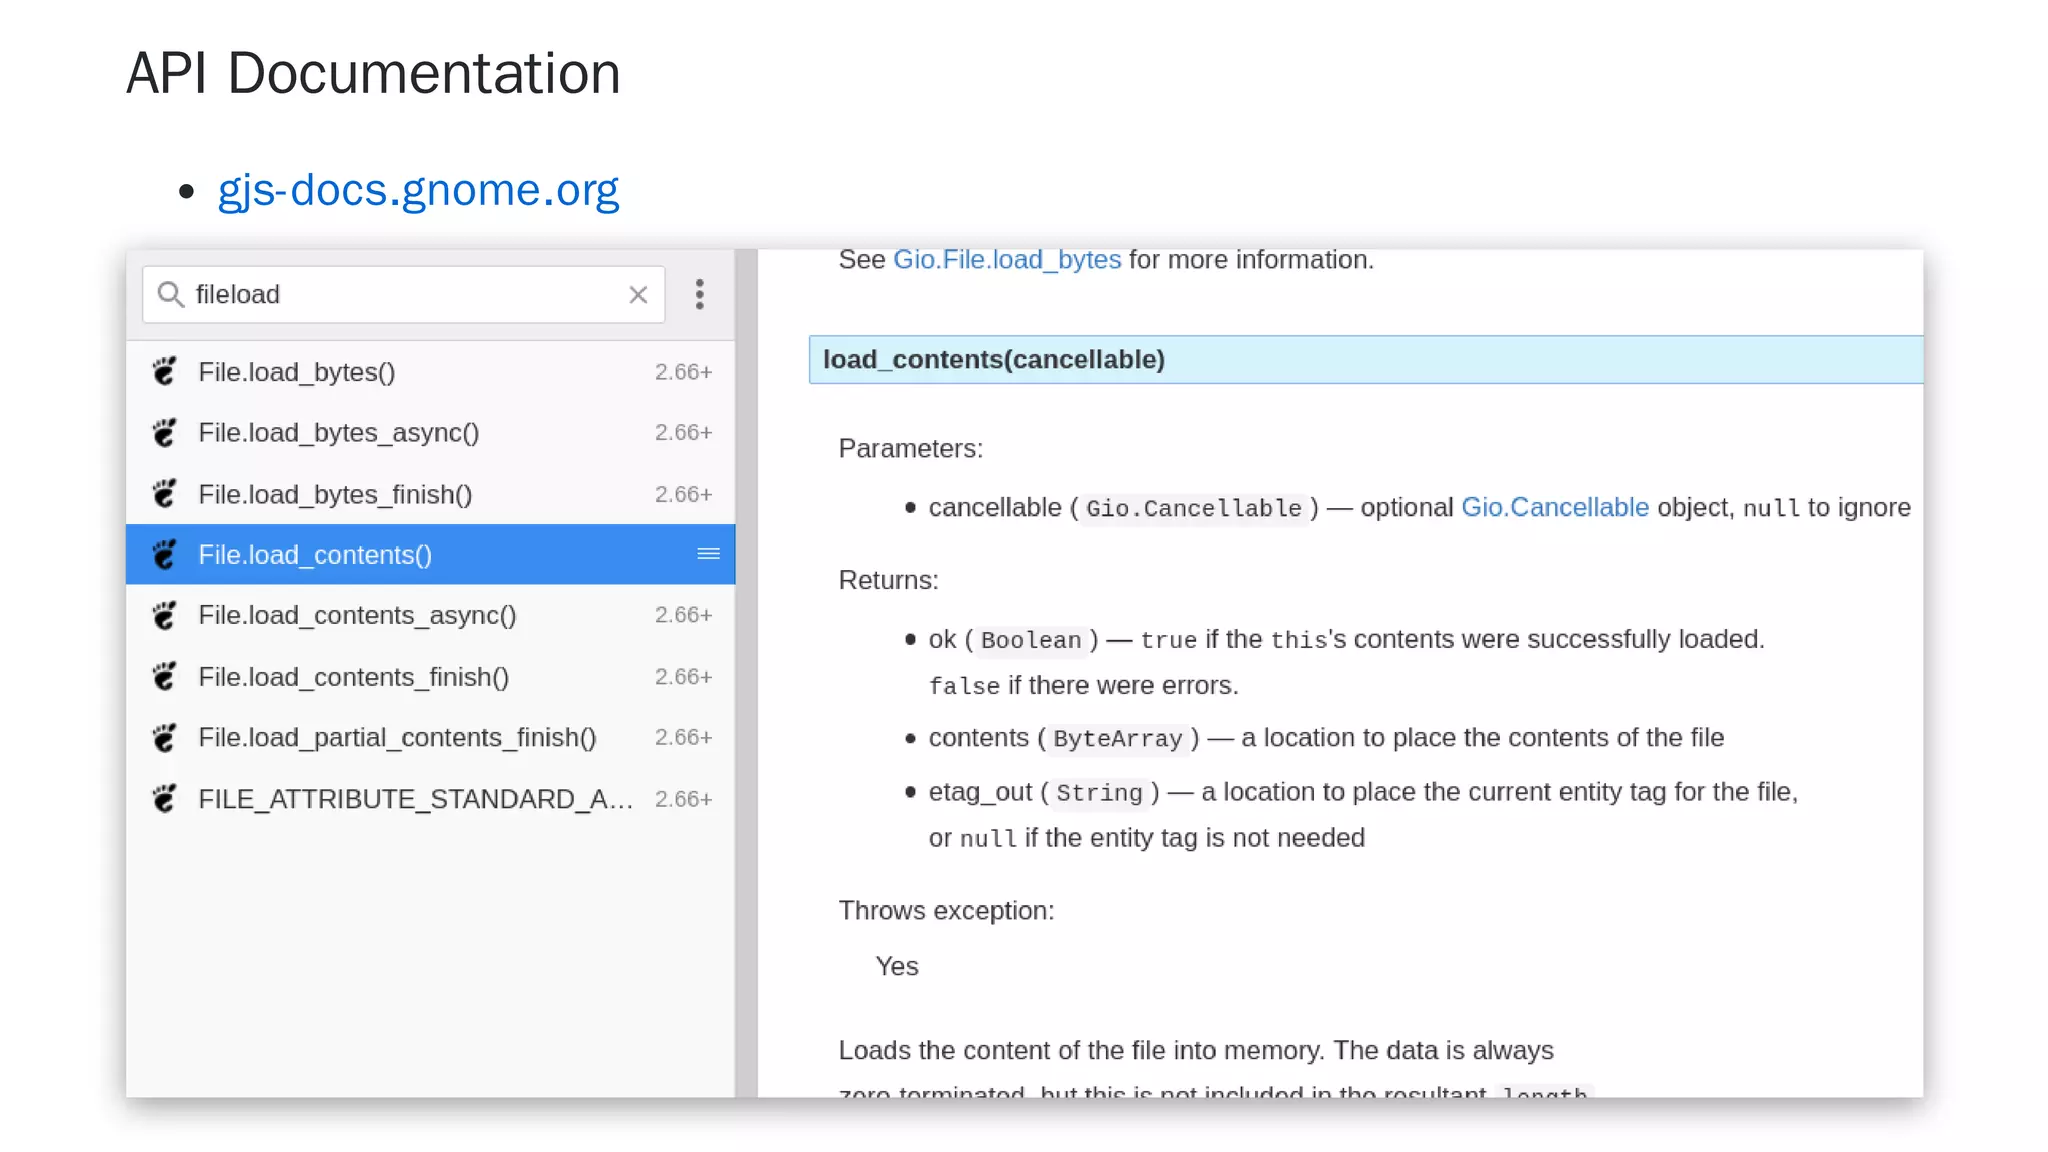Open the three-dot options menu
The width and height of the screenshot is (2048, 1152).
(x=700, y=294)
